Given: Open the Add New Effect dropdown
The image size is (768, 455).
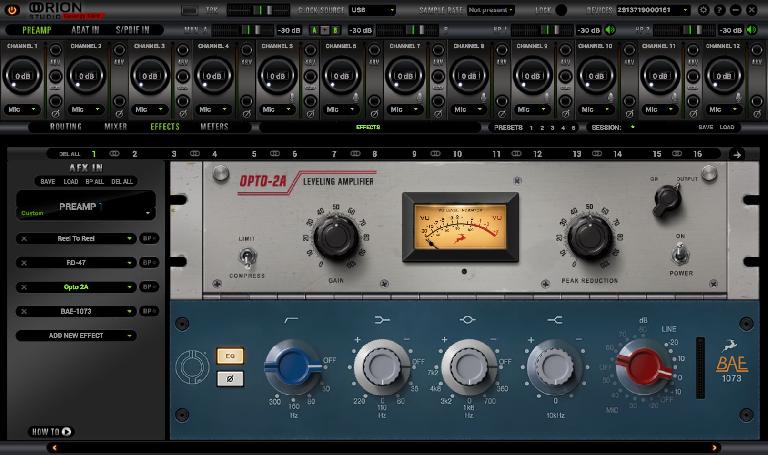Looking at the screenshot, I should (x=76, y=335).
